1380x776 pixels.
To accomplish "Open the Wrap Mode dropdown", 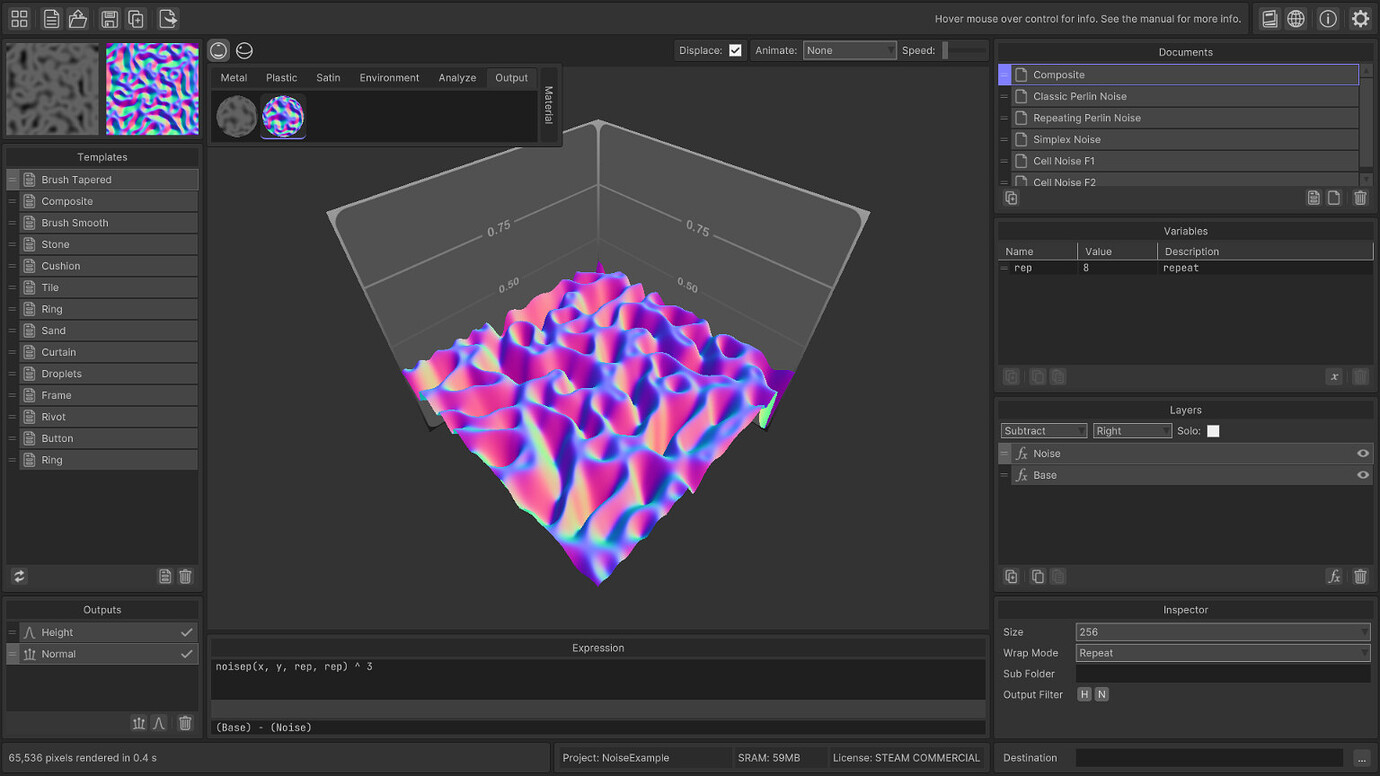I will click(x=1222, y=652).
